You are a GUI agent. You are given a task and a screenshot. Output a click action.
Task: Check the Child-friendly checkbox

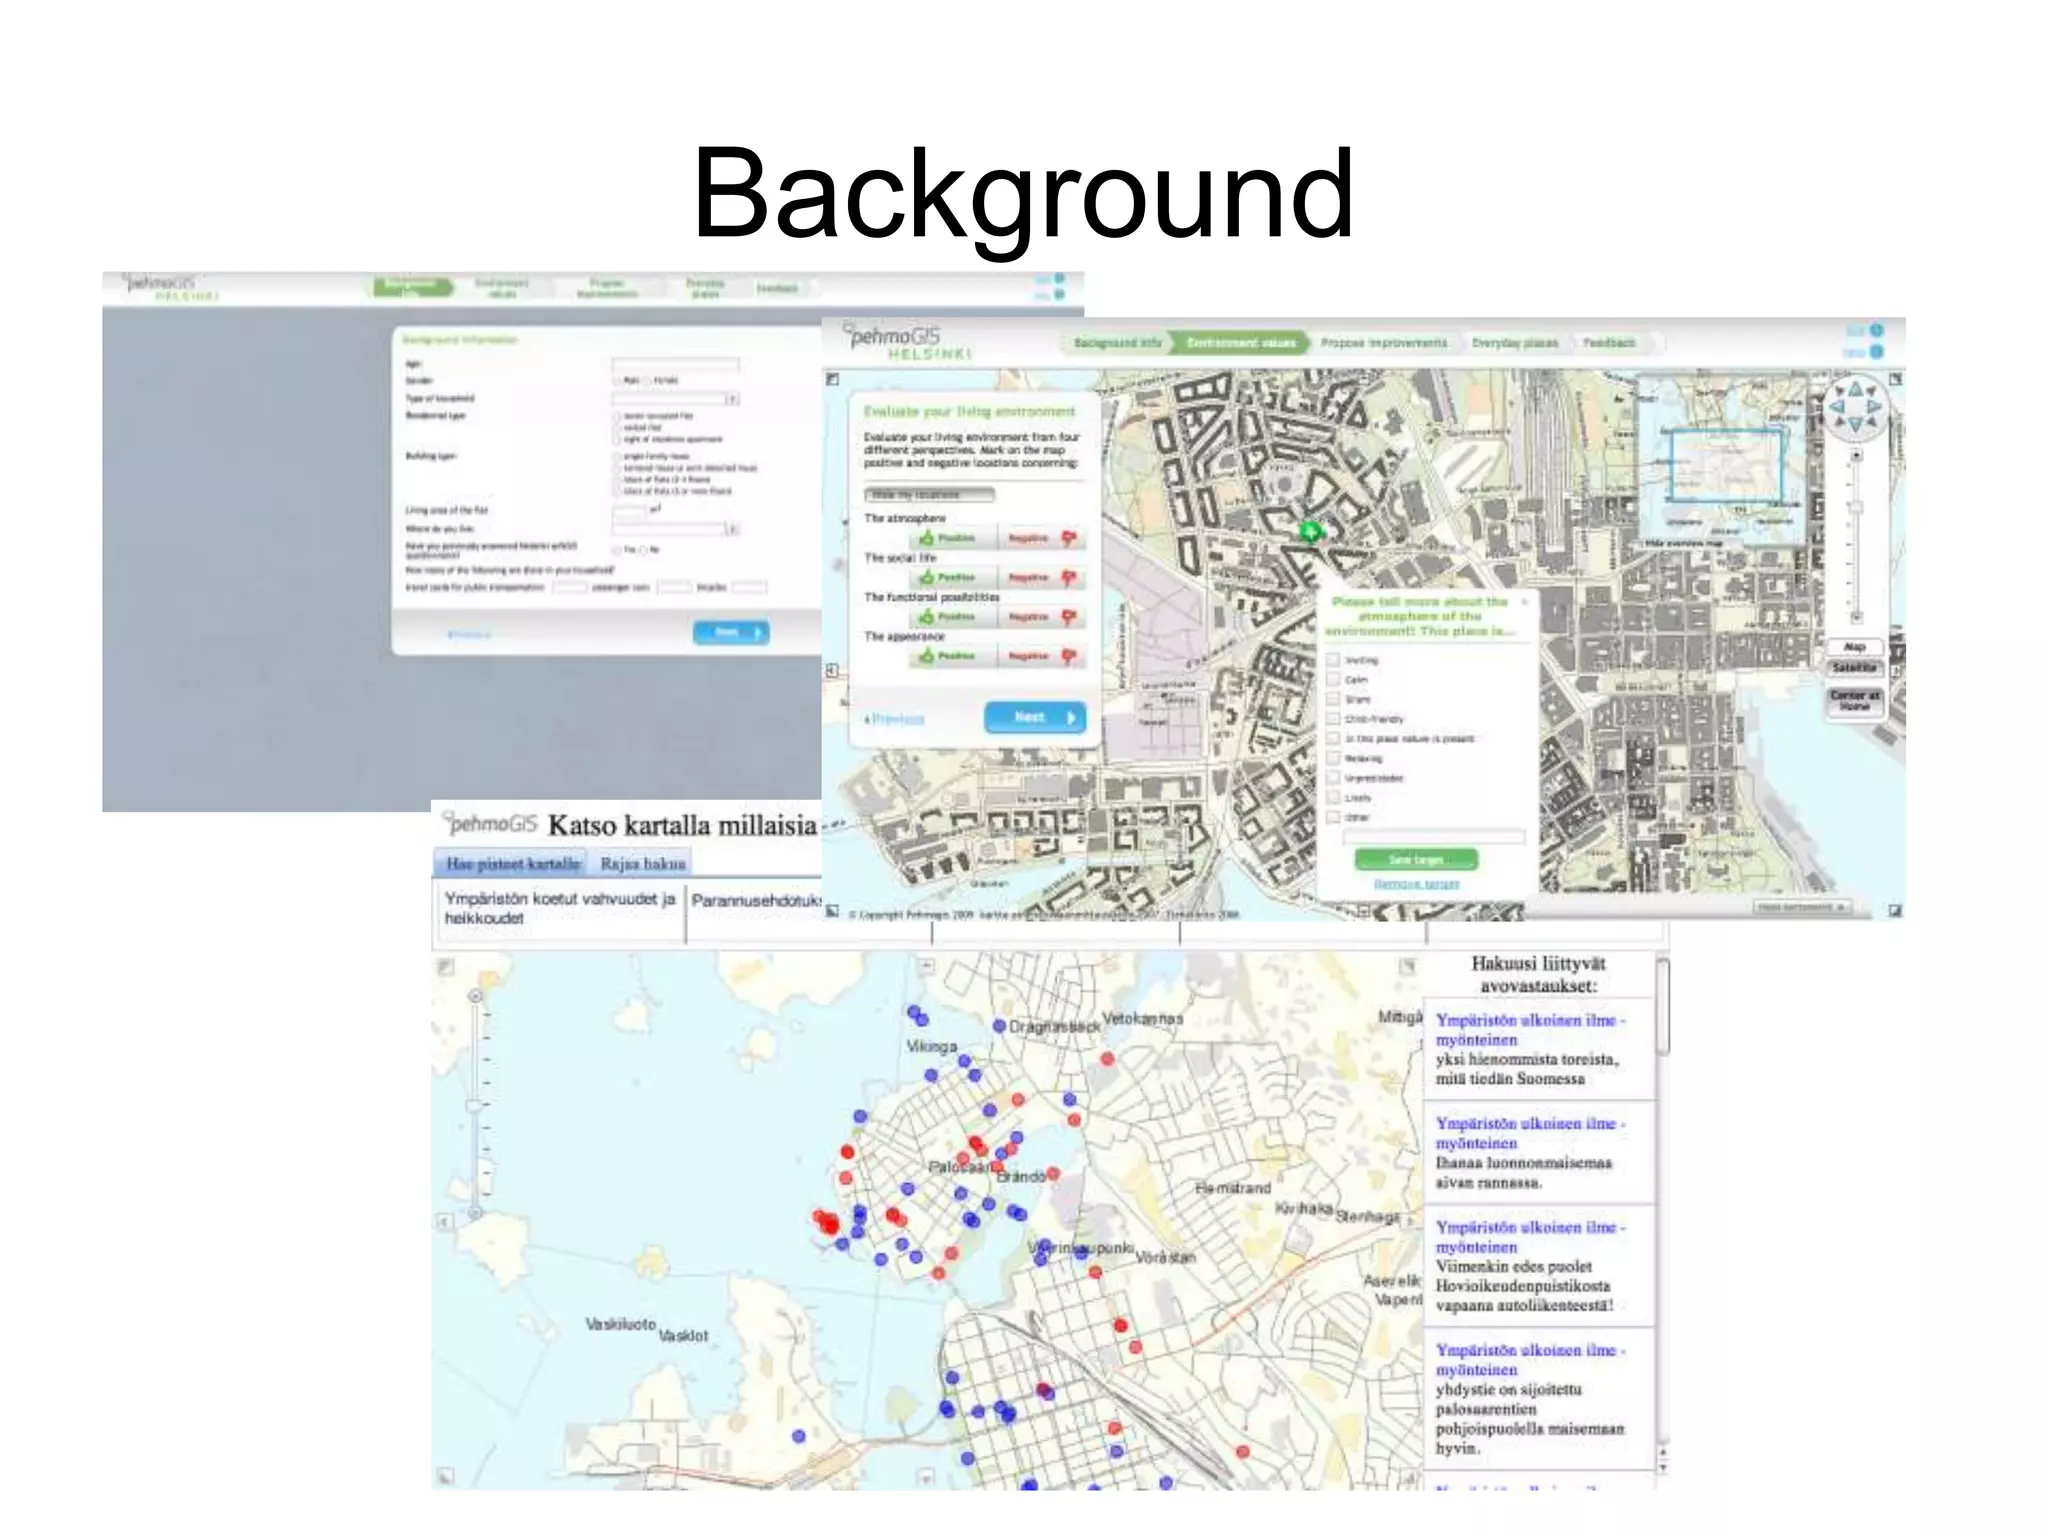(x=1333, y=718)
